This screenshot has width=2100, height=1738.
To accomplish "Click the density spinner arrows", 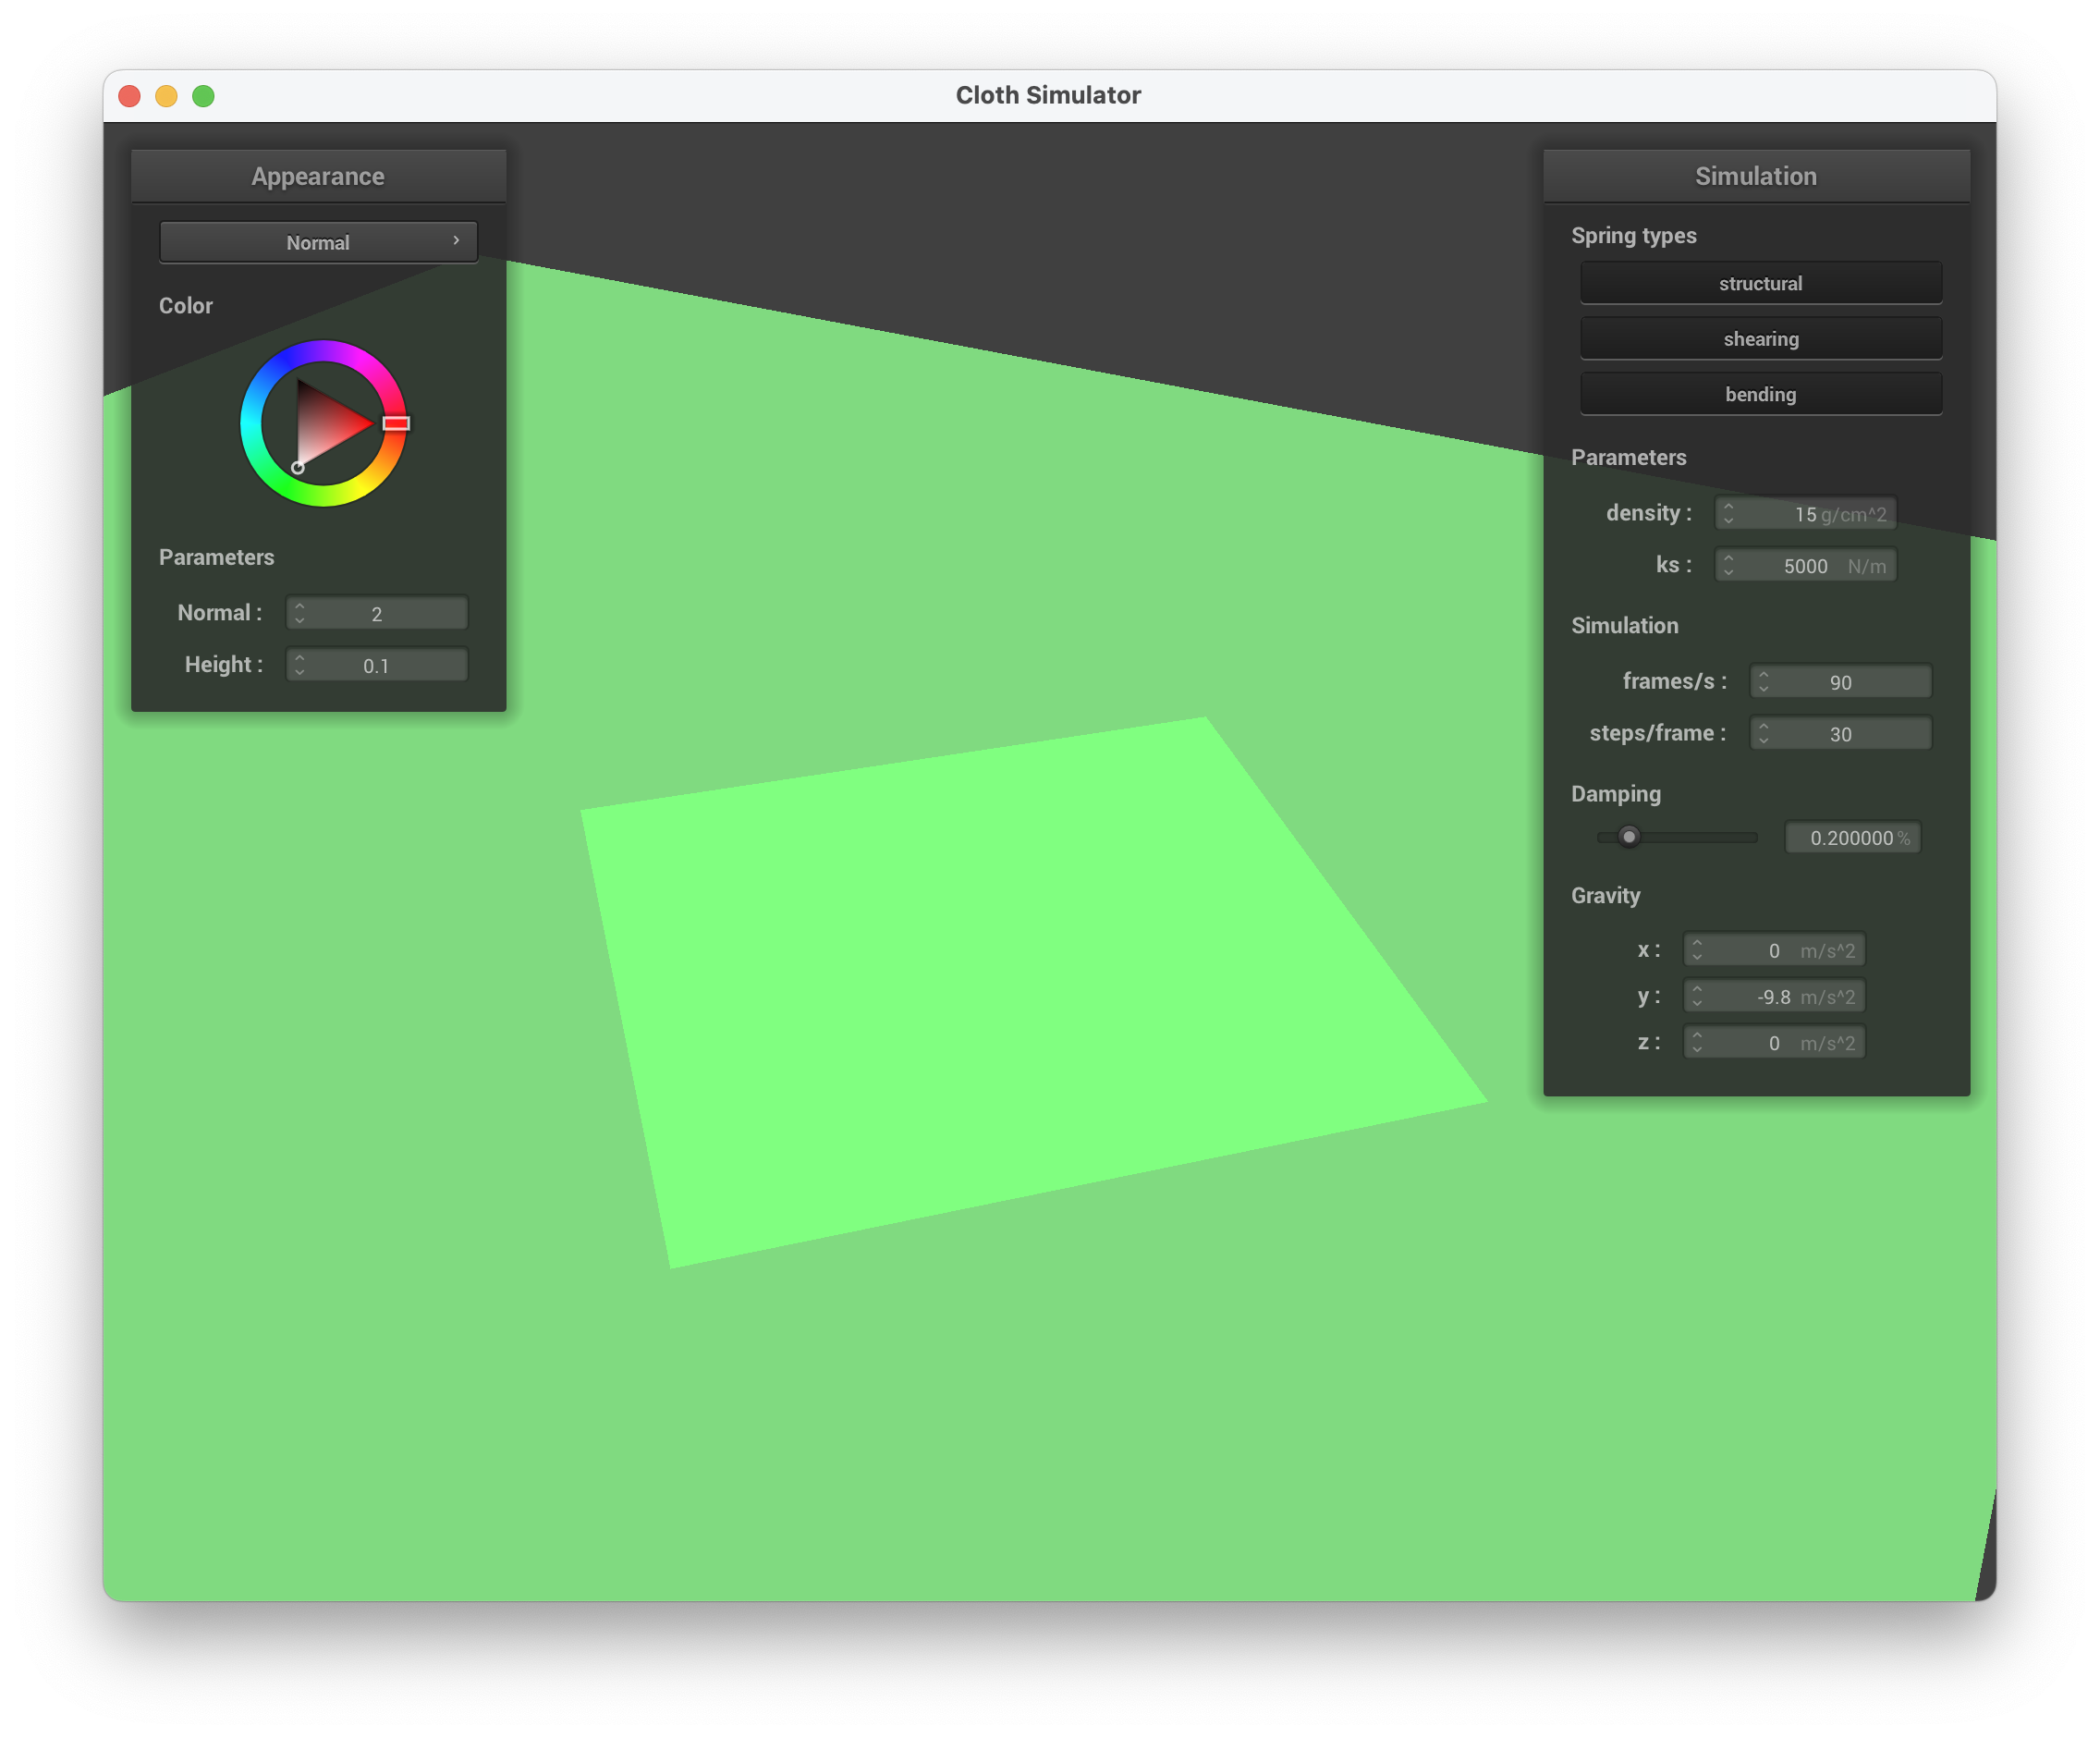I will coord(1728,513).
